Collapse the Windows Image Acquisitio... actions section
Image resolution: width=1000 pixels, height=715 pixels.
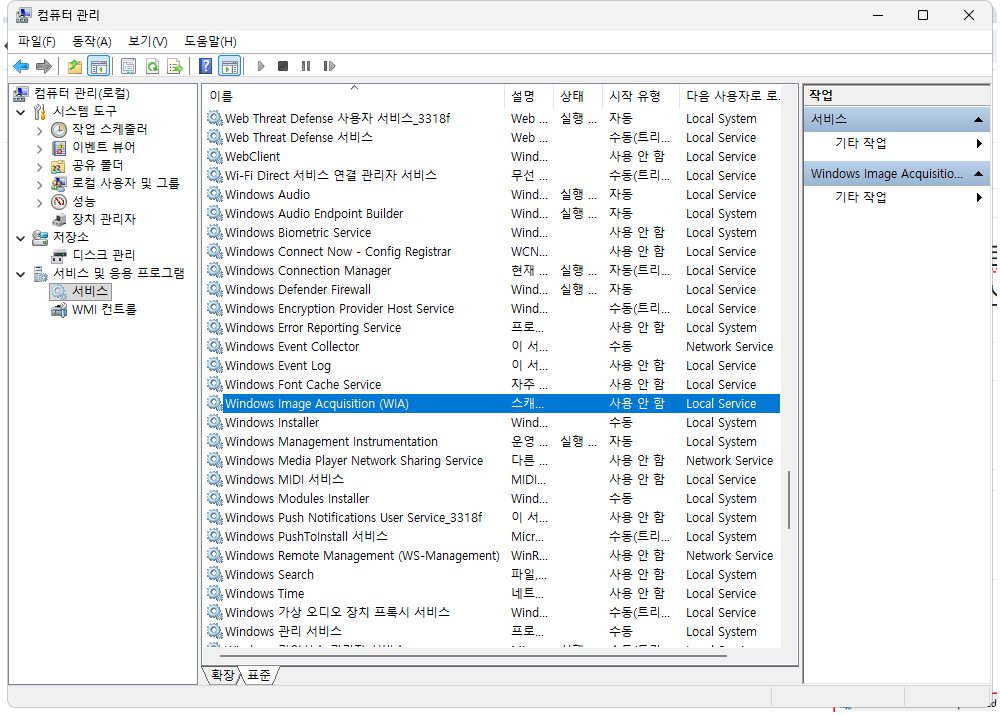click(x=978, y=174)
